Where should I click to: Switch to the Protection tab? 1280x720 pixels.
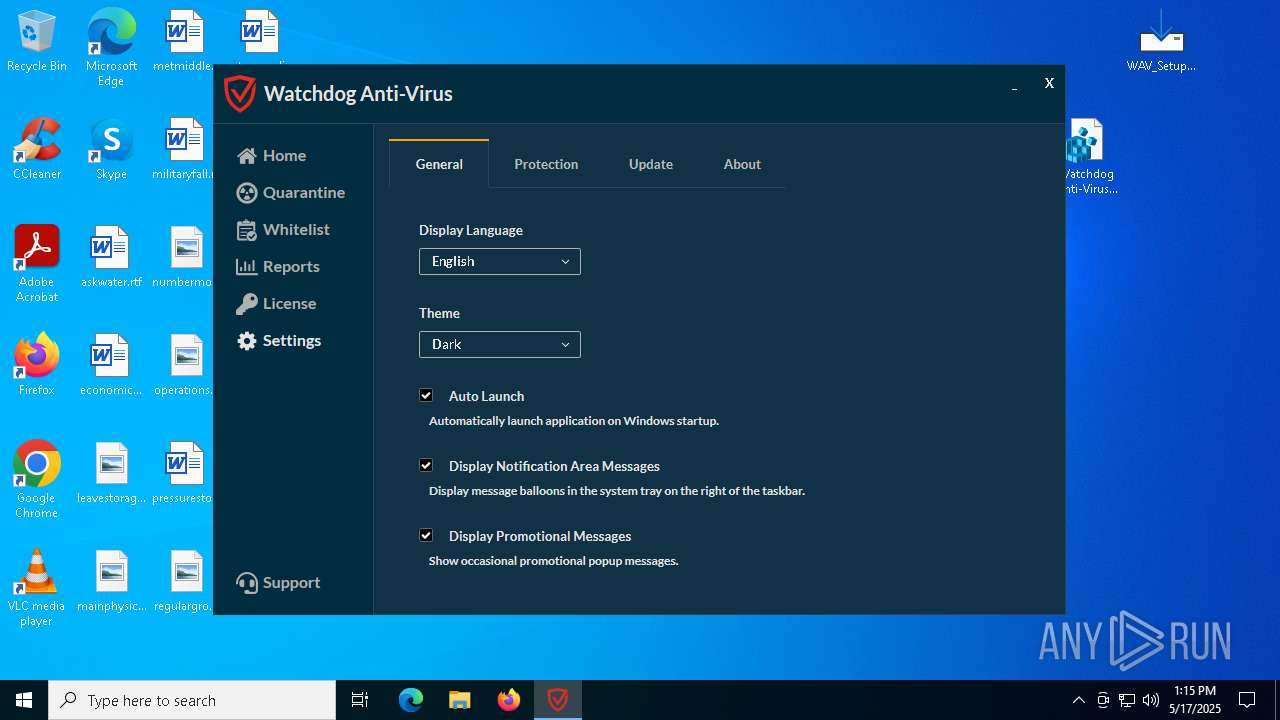coord(546,164)
